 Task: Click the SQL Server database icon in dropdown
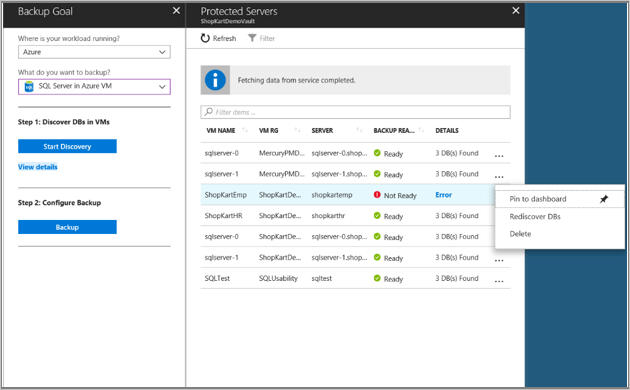point(29,86)
